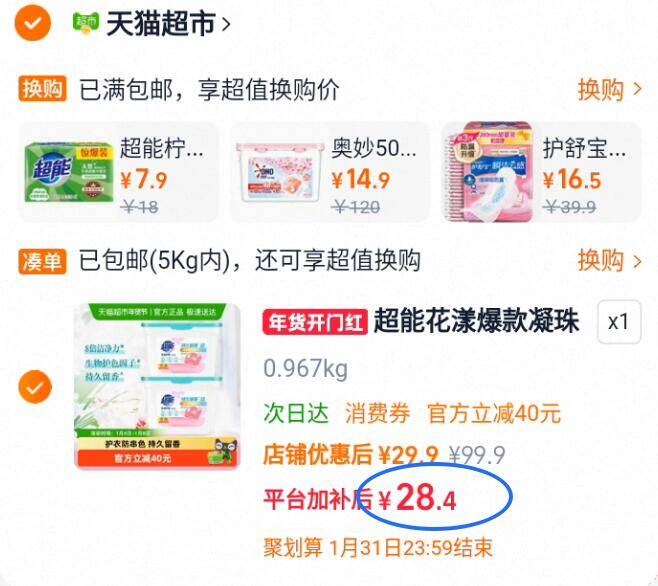The image size is (658, 586).
Task: Select the 护舒宝 ¥16.5 add-on offer
Action: (542, 172)
